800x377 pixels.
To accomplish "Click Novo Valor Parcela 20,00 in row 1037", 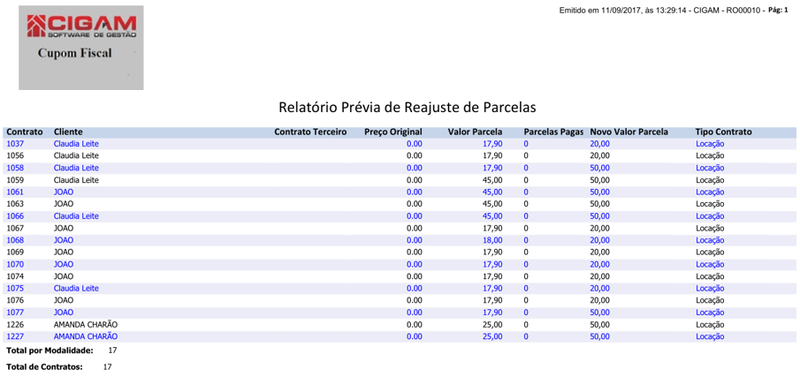I will (600, 144).
